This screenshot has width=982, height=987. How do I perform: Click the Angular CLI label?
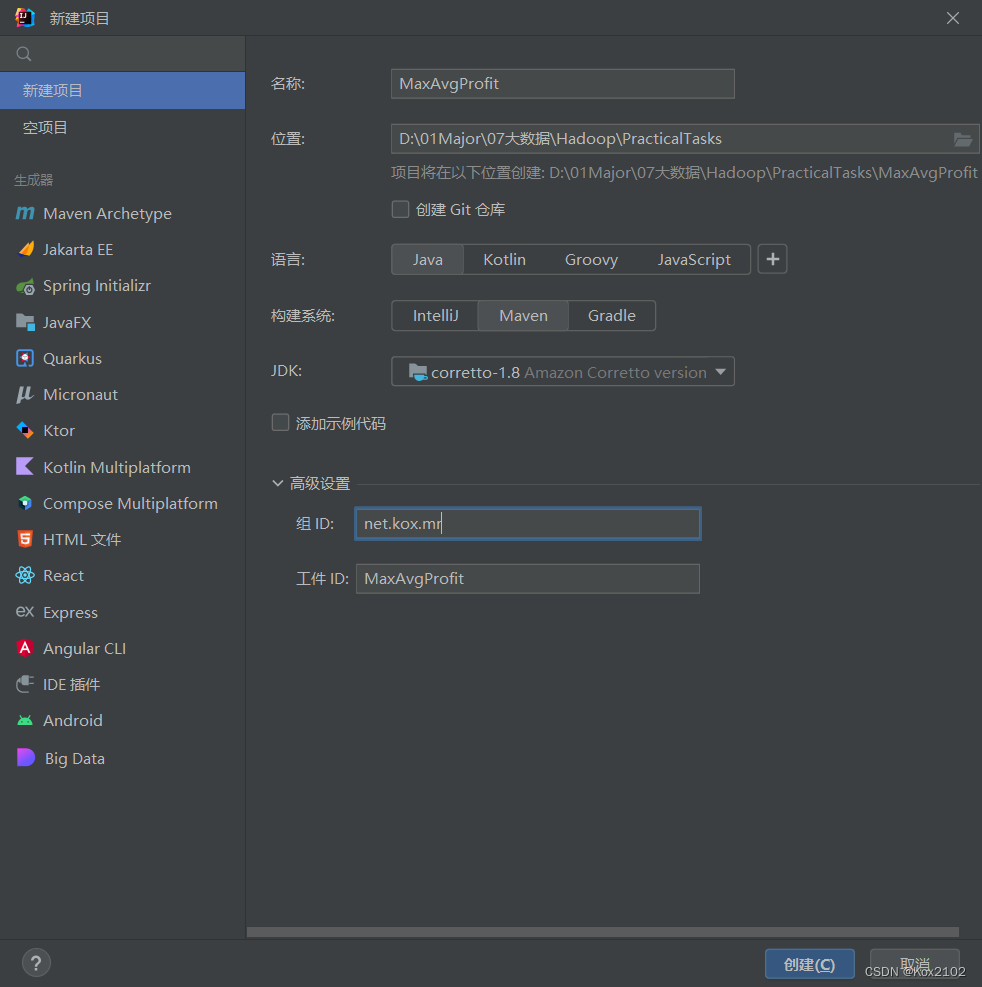coord(84,648)
